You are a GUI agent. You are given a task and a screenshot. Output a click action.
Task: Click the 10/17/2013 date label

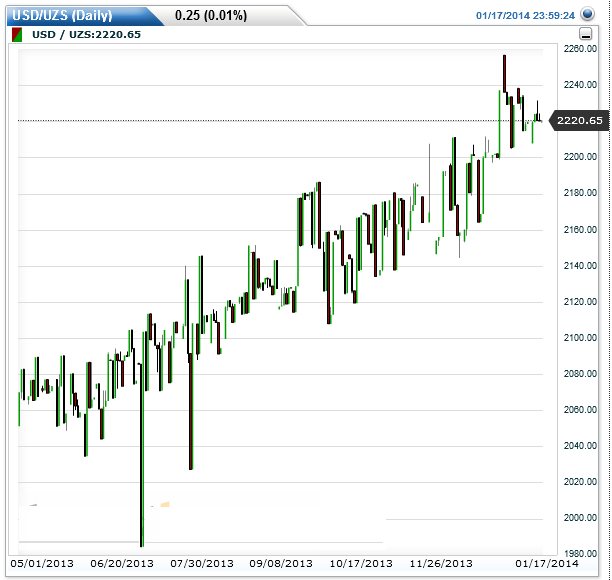(361, 564)
